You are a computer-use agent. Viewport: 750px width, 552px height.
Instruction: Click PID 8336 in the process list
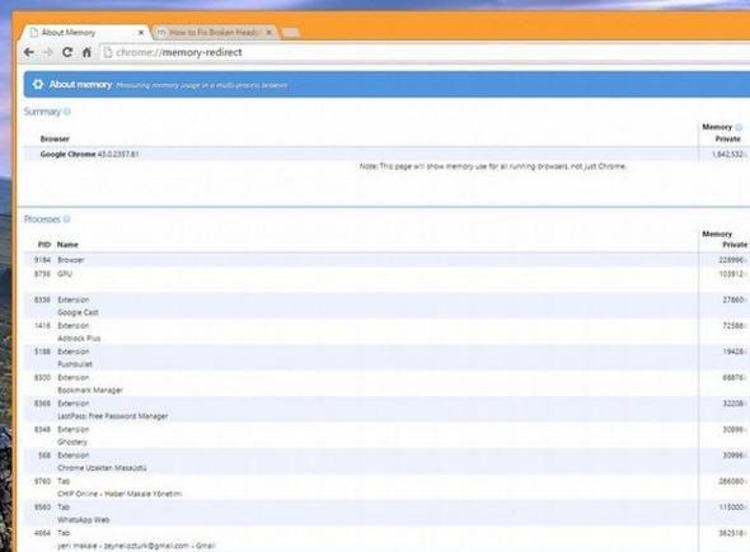42,299
